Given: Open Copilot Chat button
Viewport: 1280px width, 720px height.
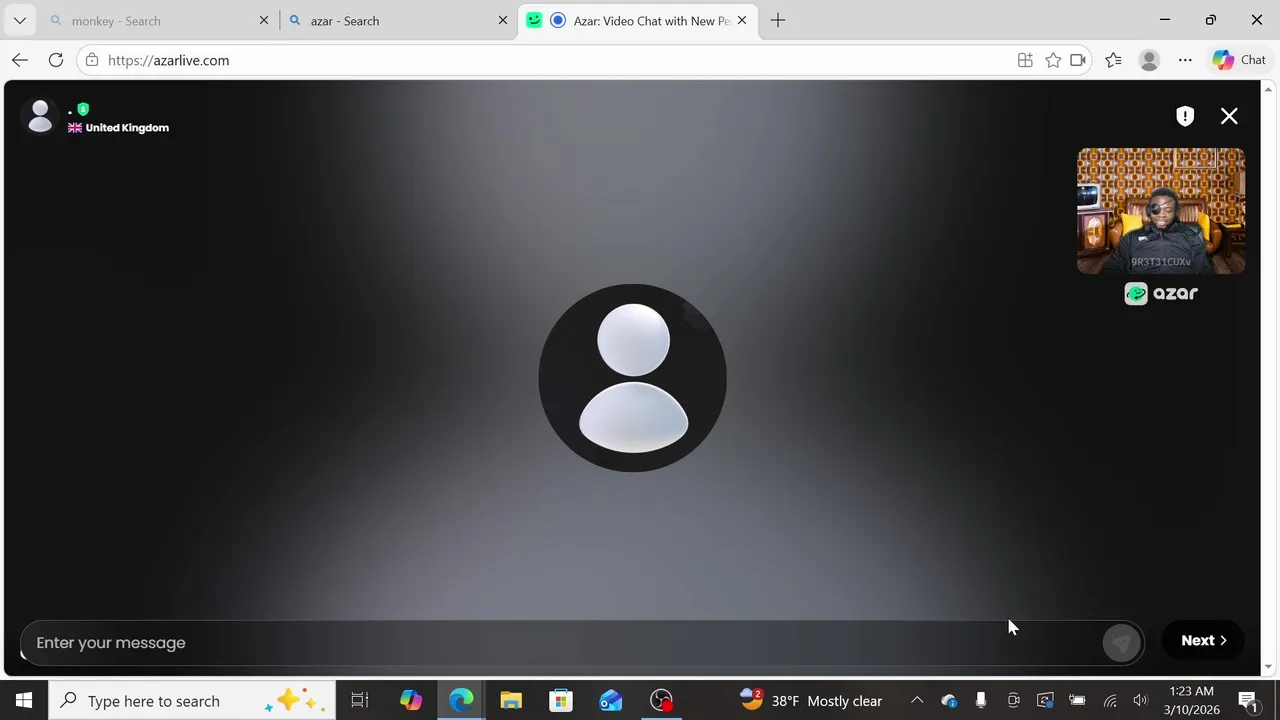Looking at the screenshot, I should 1240,60.
